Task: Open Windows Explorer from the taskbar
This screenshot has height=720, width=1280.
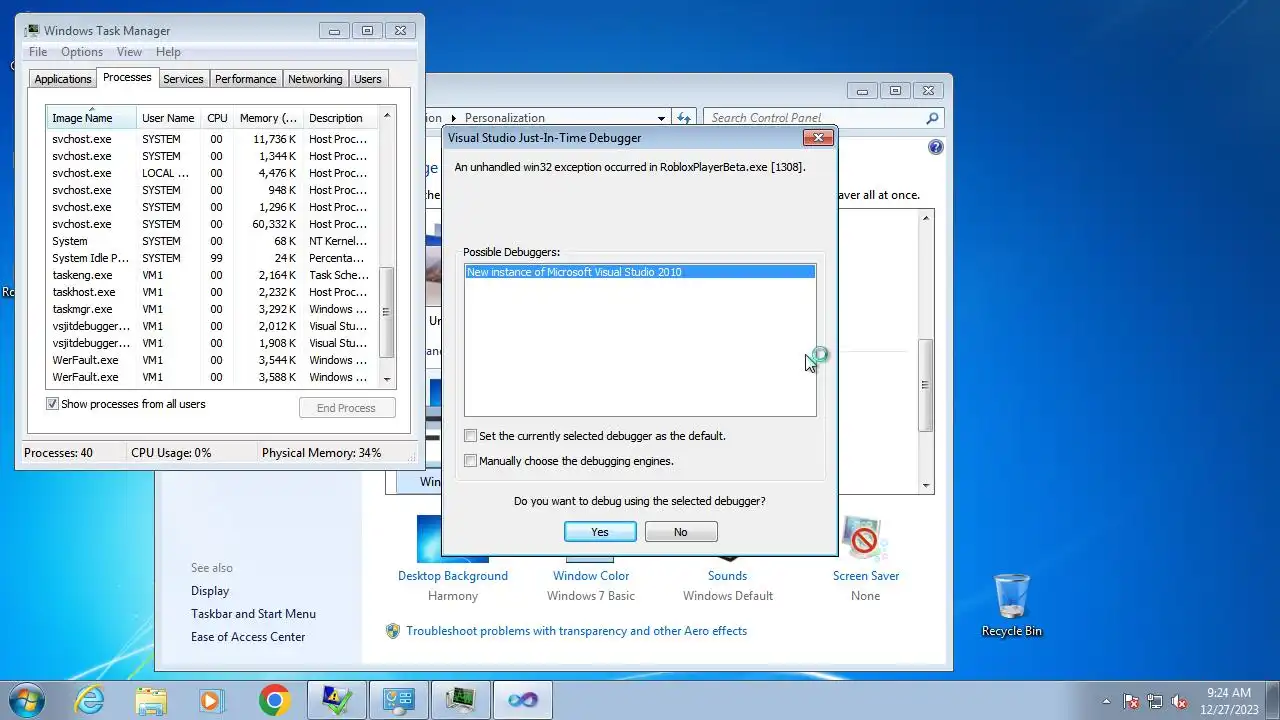Action: (x=152, y=700)
